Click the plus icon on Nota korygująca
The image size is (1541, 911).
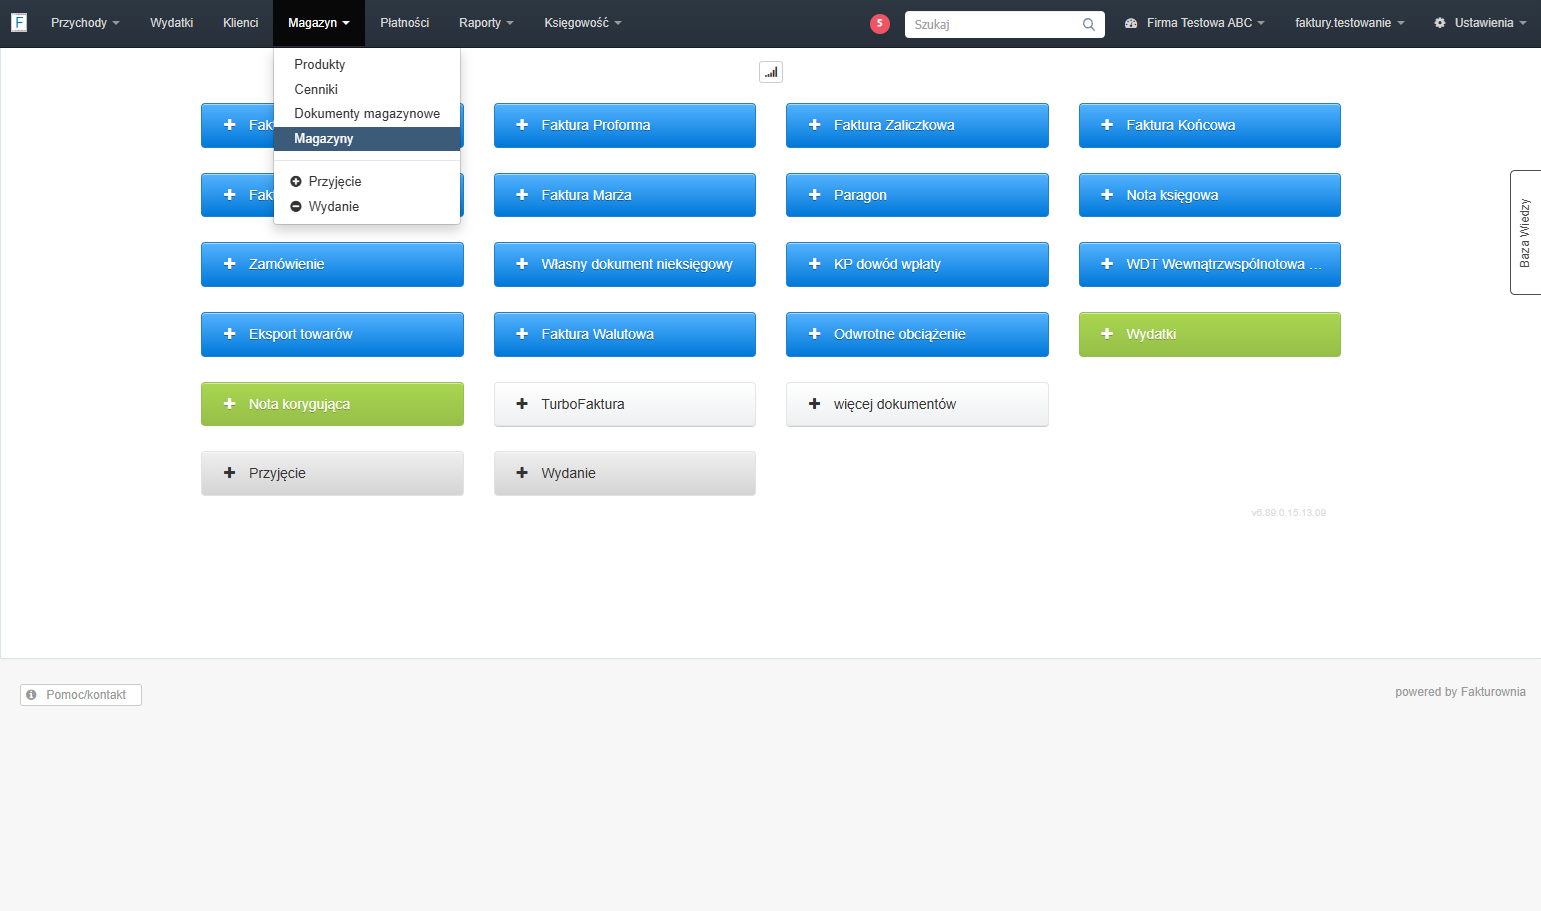click(x=229, y=404)
